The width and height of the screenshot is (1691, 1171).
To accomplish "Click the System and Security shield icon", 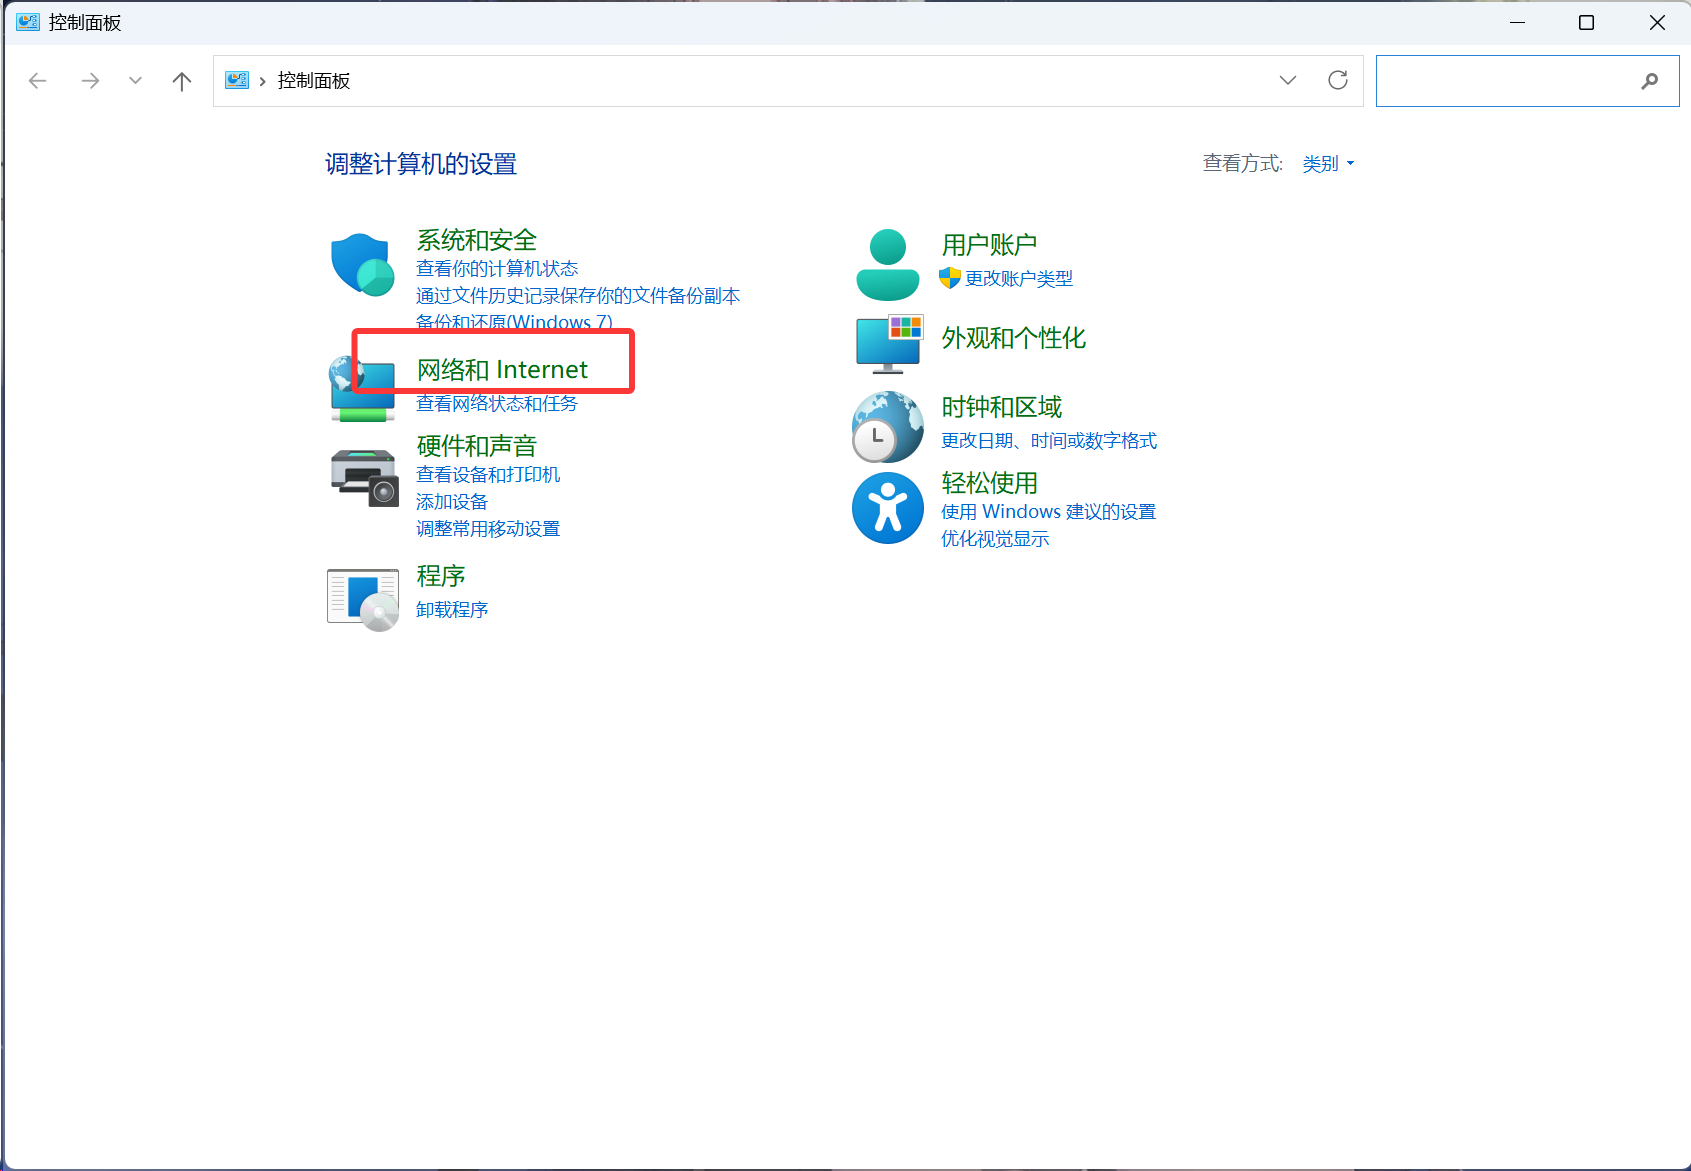I will pos(361,265).
